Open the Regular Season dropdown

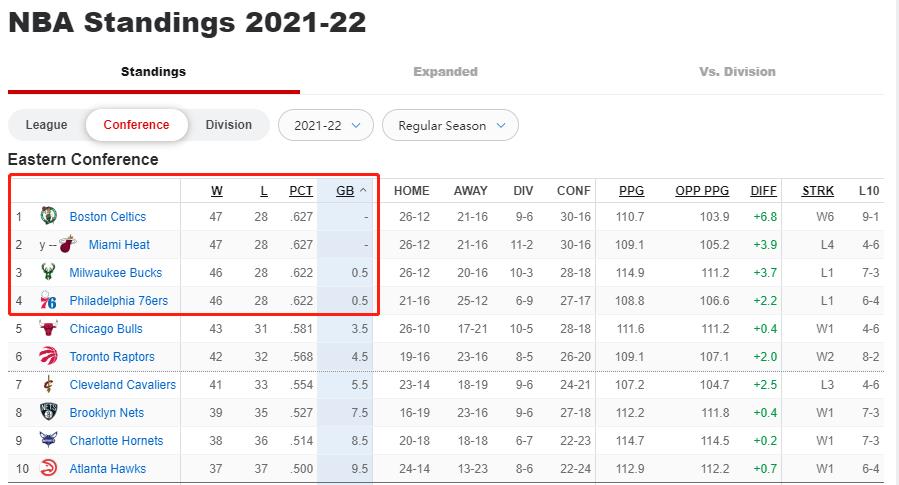click(450, 126)
